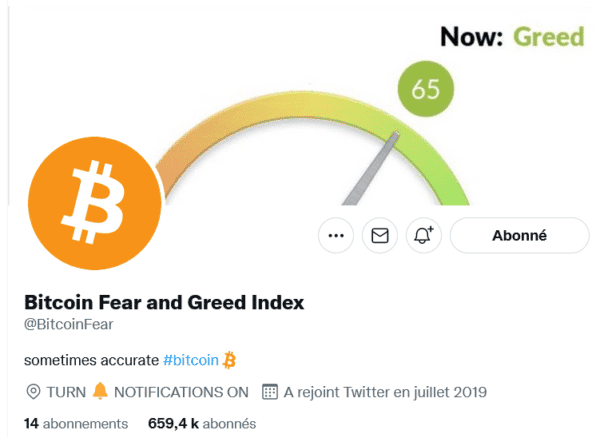Click the calendar icon beside join date
600x438 pixels.
(268, 391)
